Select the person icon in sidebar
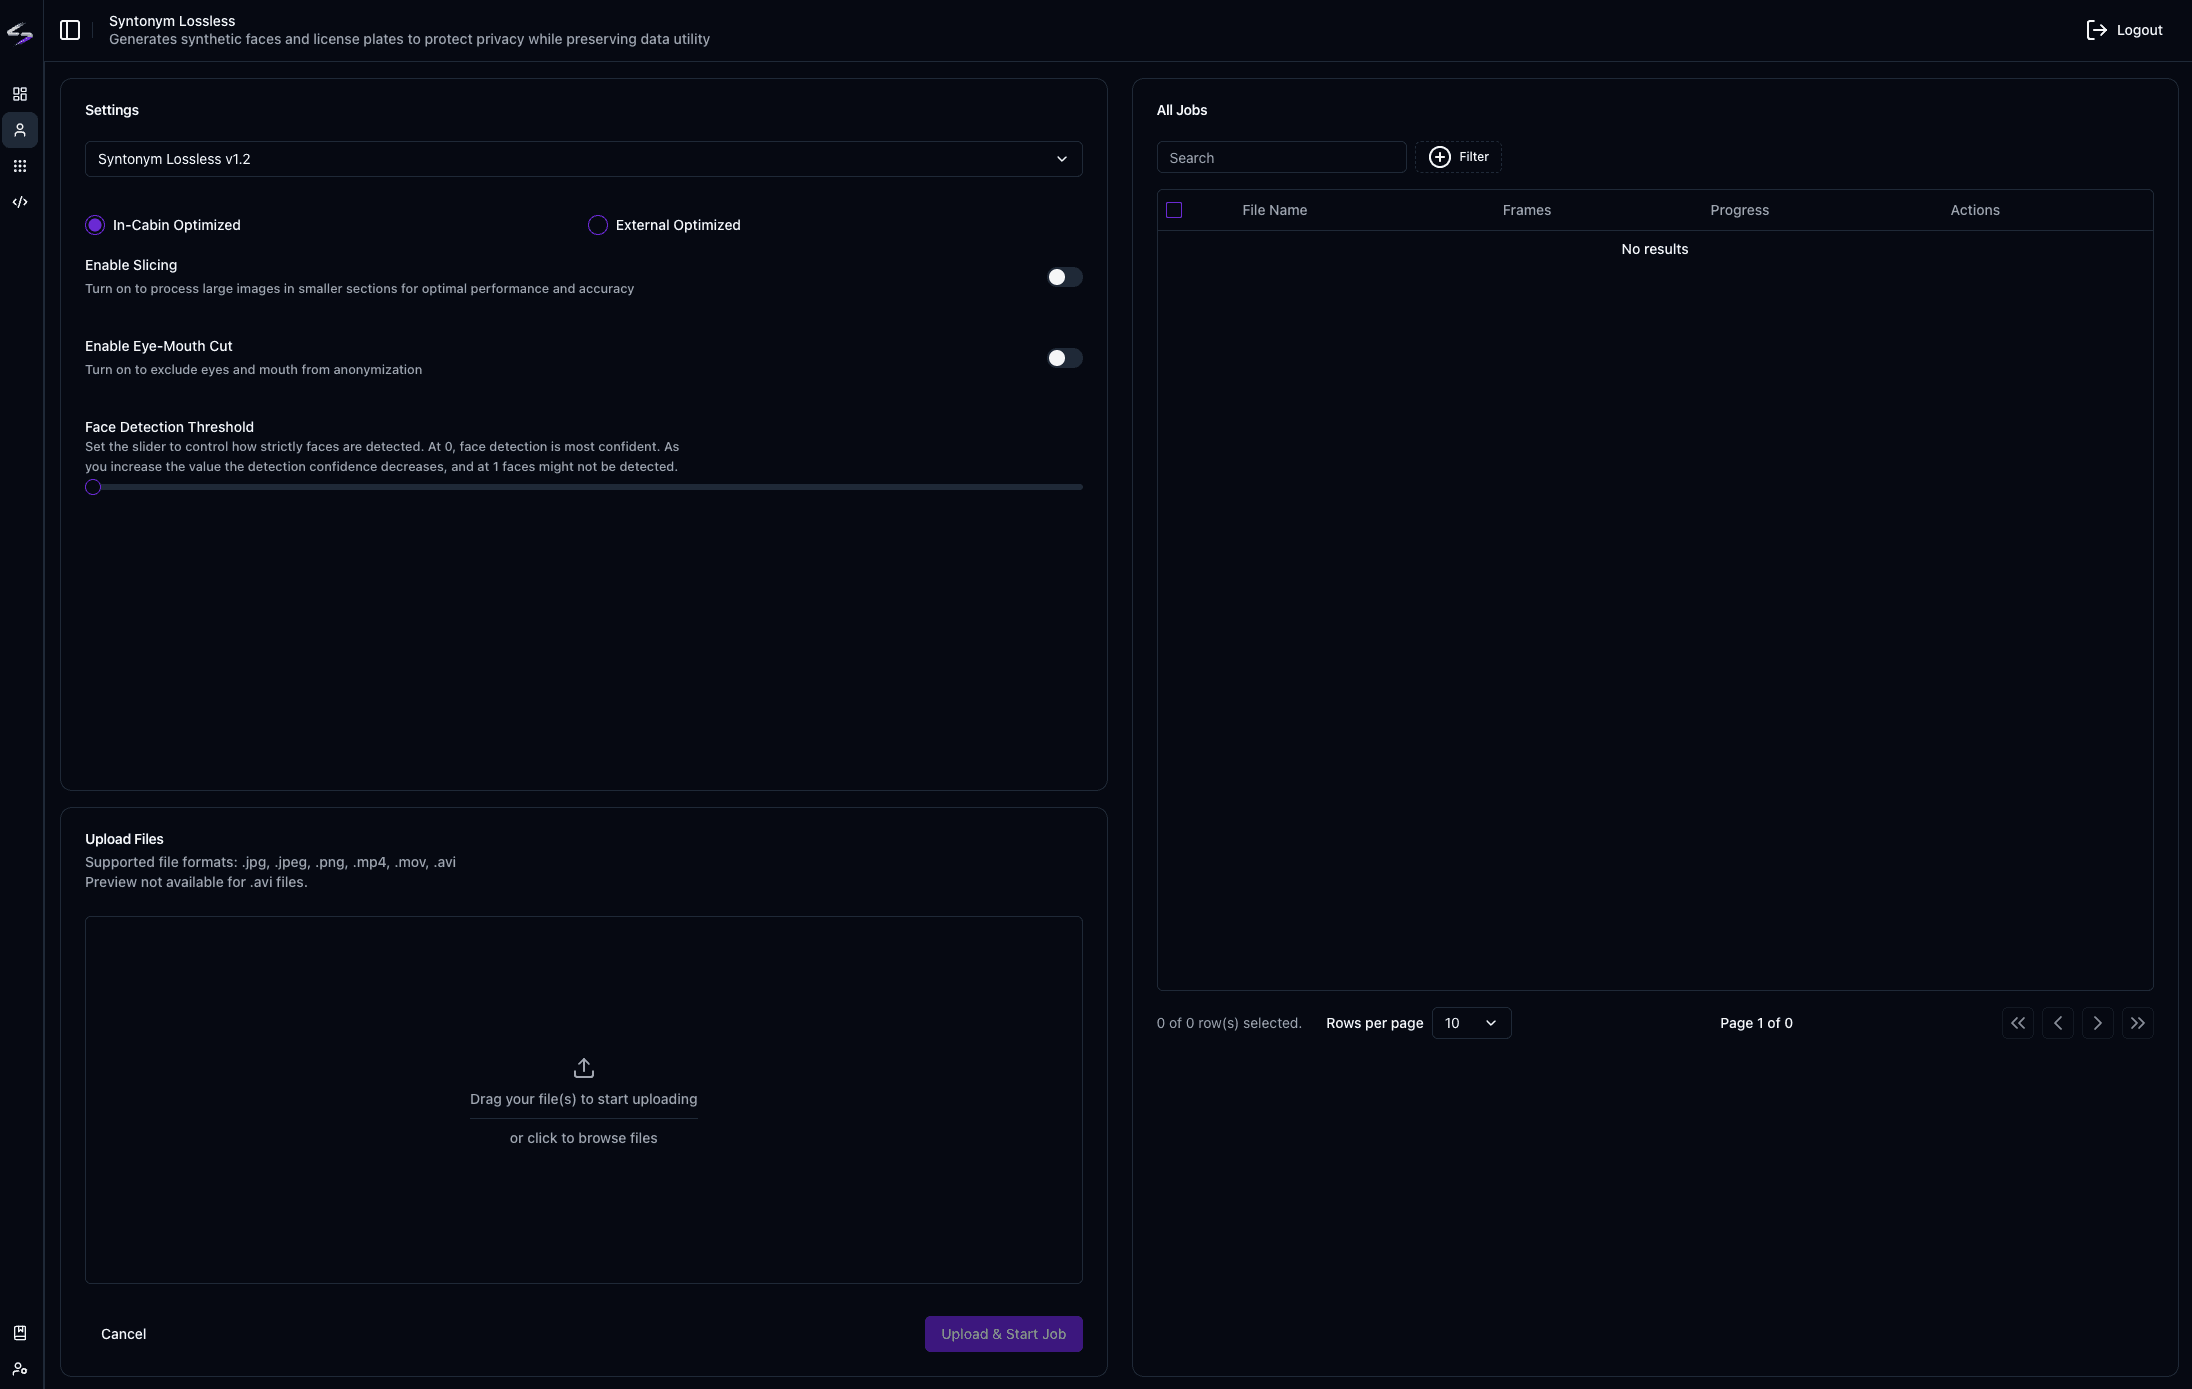 tap(20, 130)
